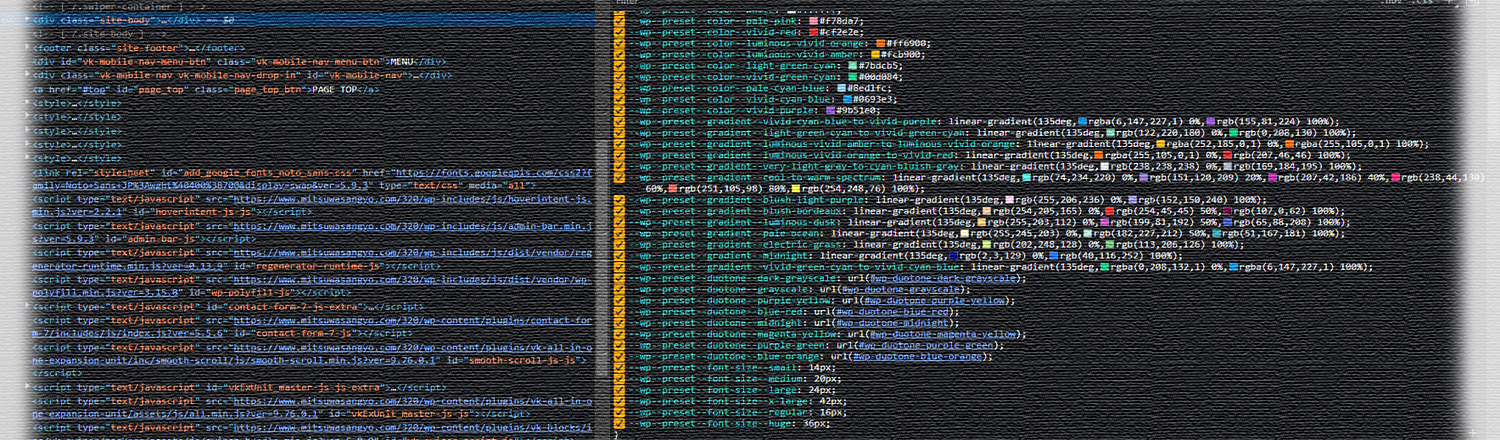Open the #00d084 vivid green cyan swatch
The image size is (1500, 440).
coord(852,77)
